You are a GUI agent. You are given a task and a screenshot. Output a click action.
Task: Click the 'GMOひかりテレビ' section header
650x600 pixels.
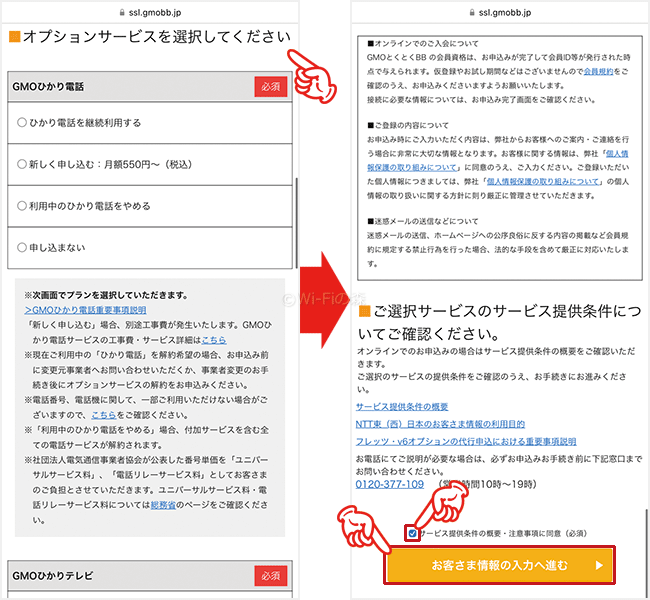click(x=150, y=576)
